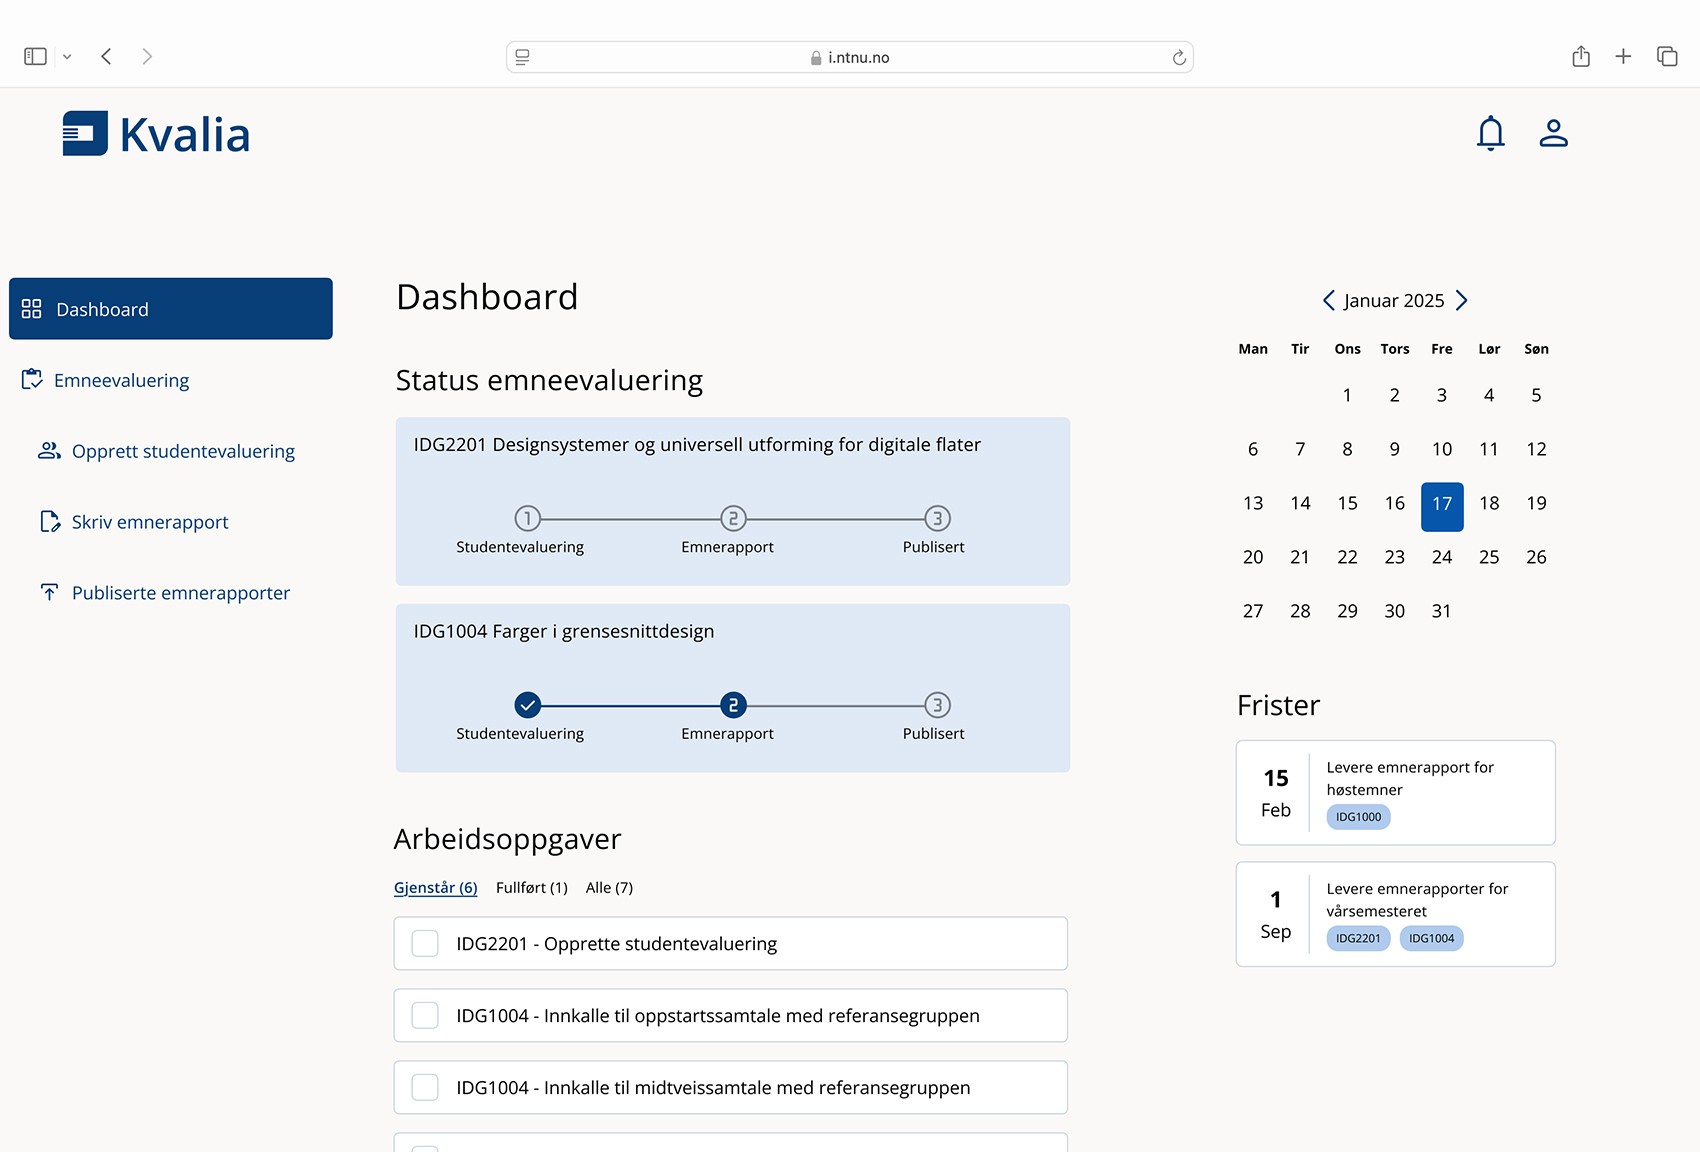Click the IDG1000 badge on the Frister card
This screenshot has width=1700, height=1152.
1357,816
